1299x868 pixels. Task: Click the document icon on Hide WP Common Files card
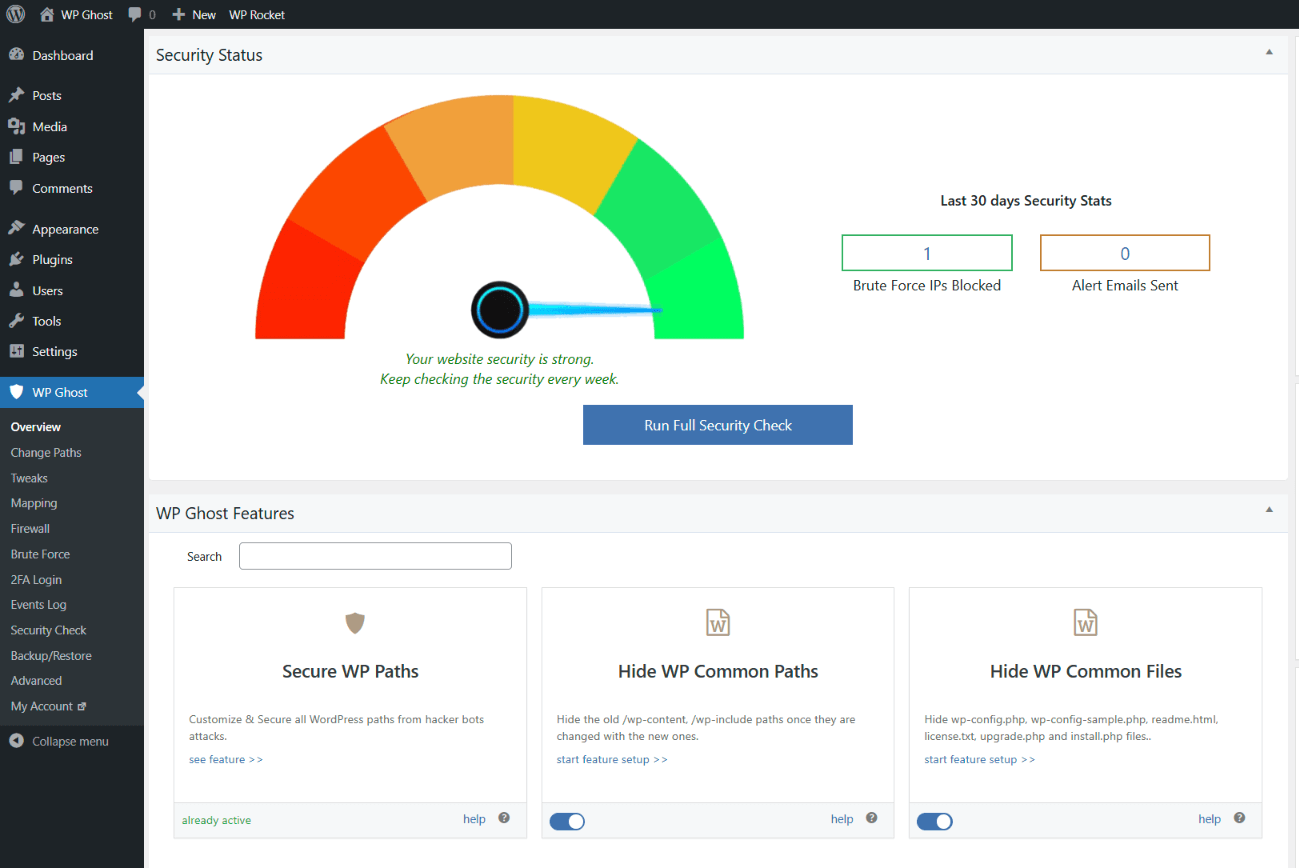click(x=1085, y=622)
